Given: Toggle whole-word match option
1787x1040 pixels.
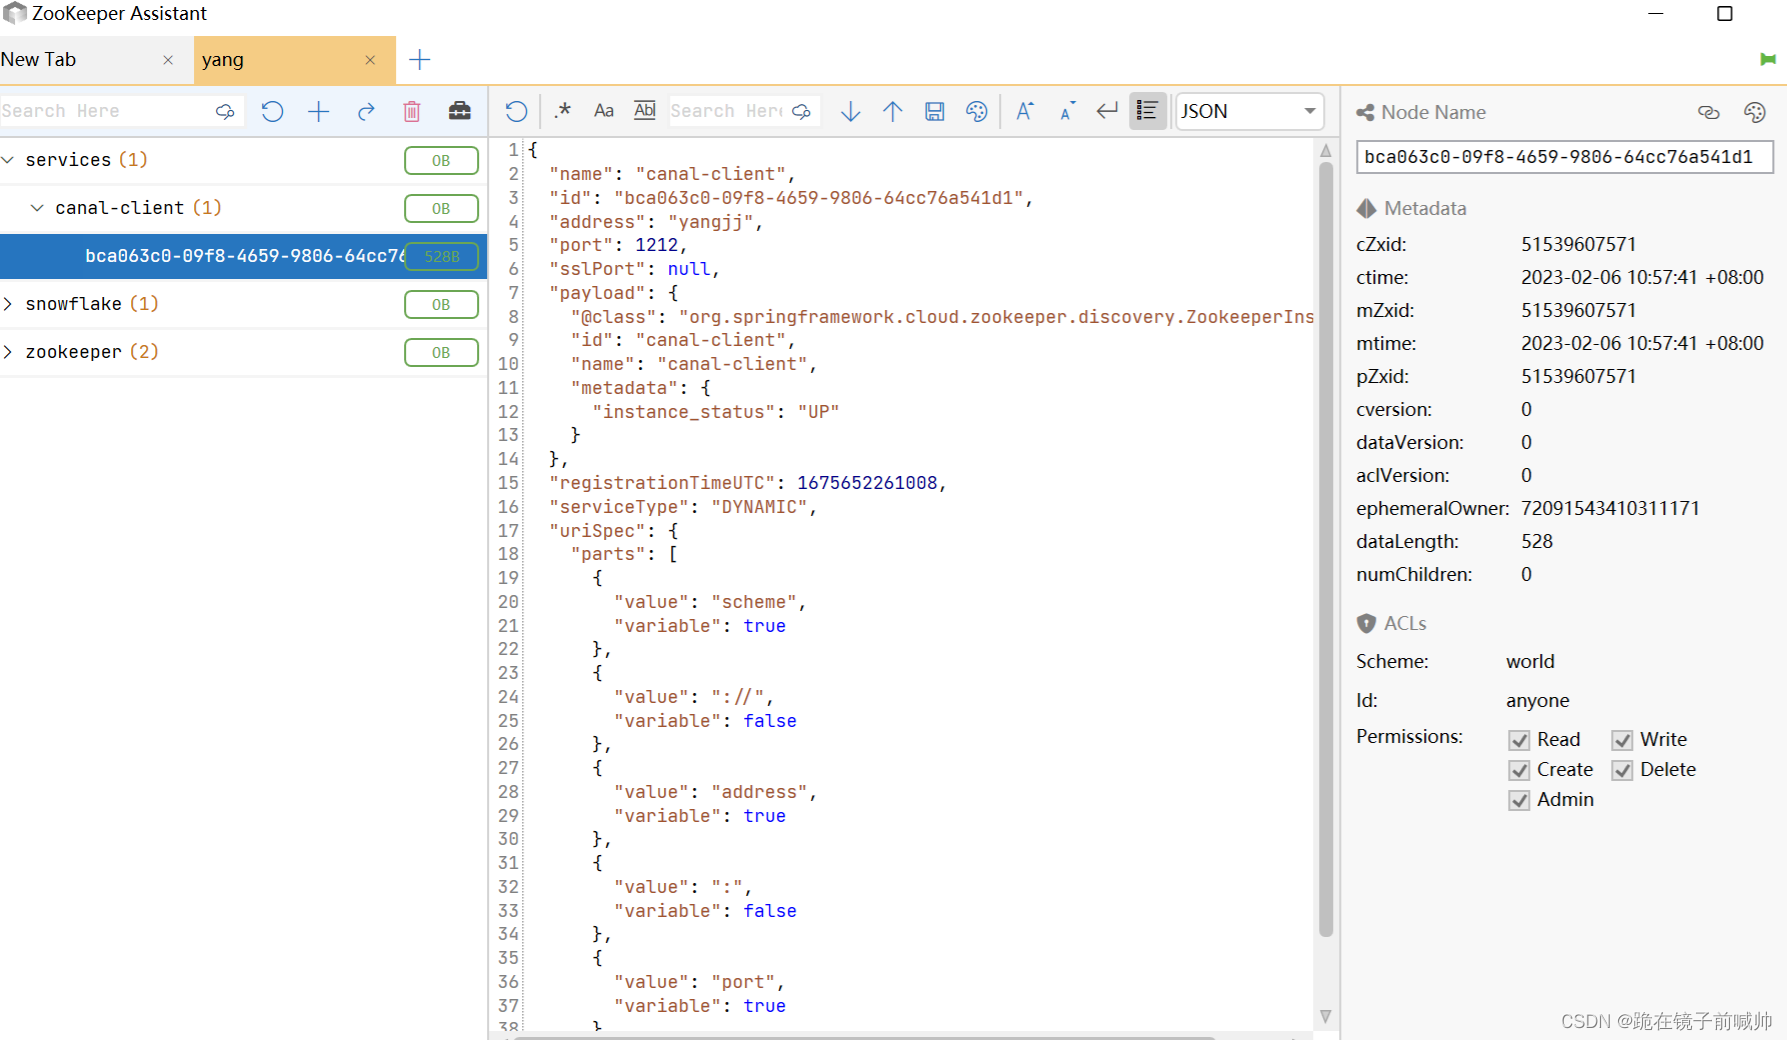Looking at the screenshot, I should pos(645,110).
